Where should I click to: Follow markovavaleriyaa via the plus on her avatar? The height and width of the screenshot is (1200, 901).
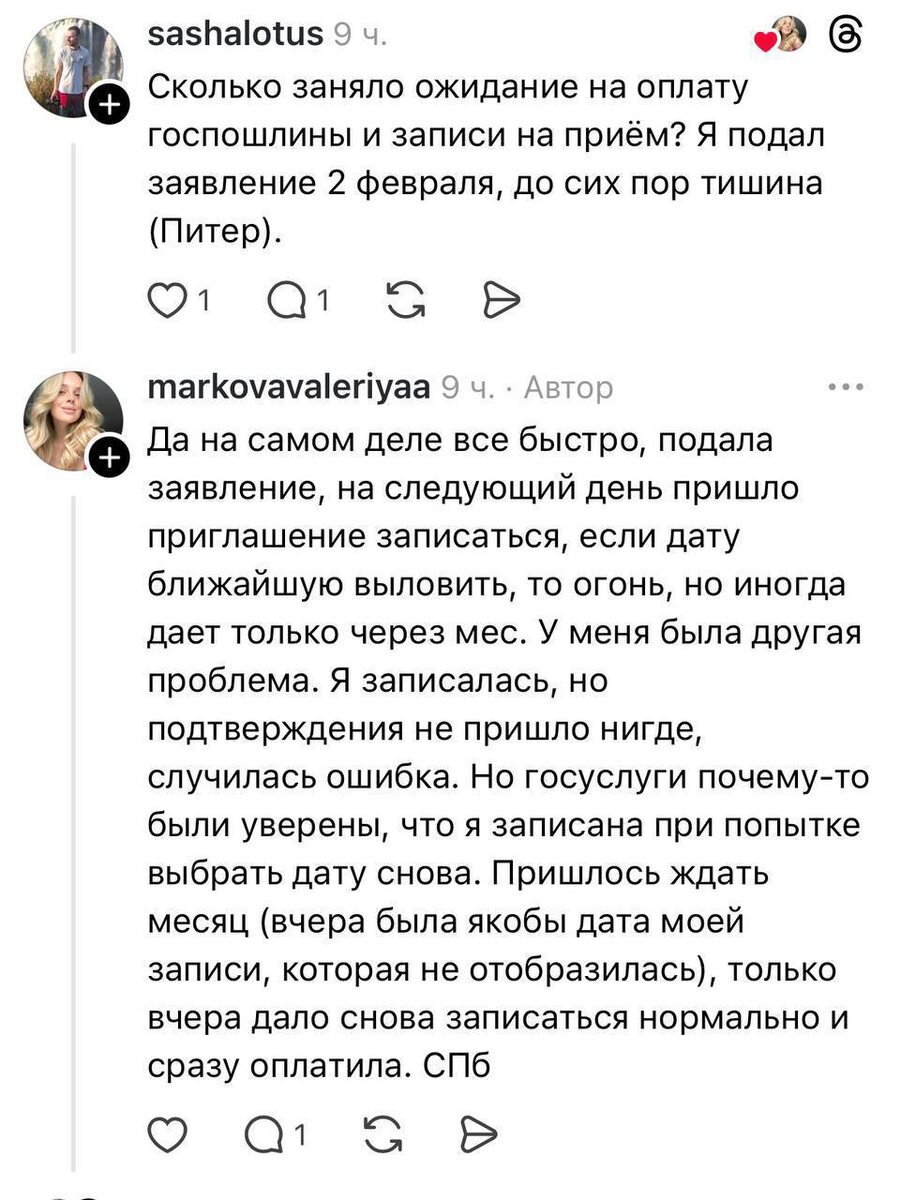(x=110, y=455)
